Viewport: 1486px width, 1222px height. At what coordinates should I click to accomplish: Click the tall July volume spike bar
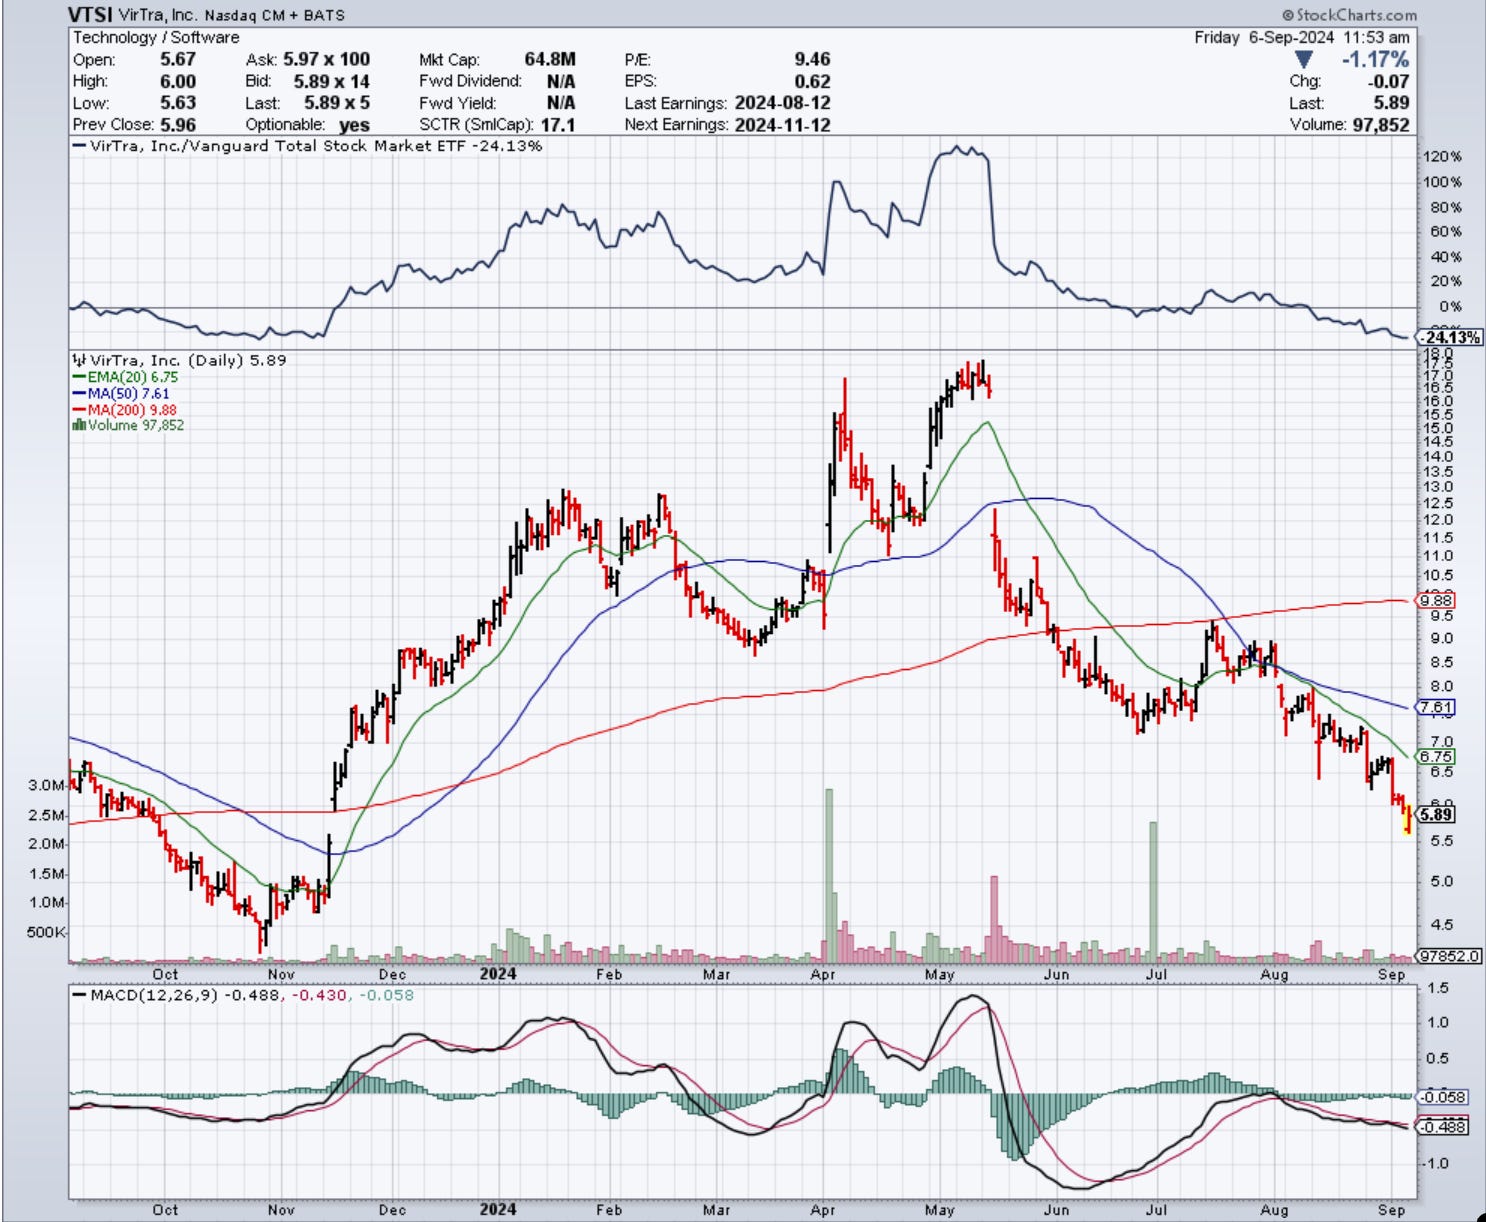click(x=1153, y=891)
